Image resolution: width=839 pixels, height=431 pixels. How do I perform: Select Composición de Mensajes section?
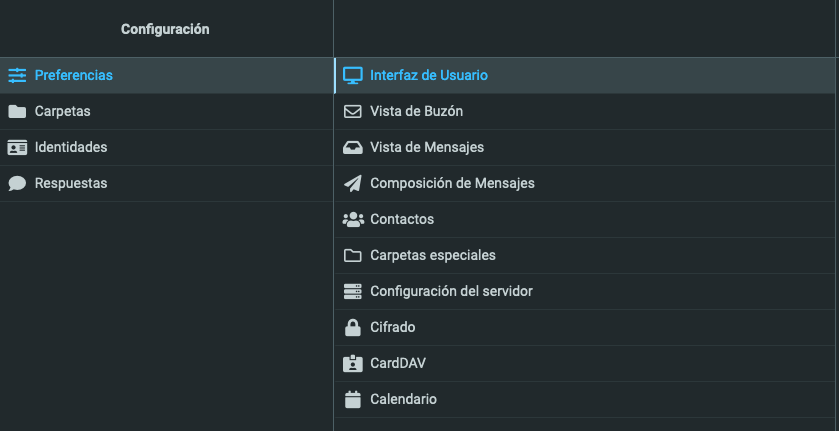pyautogui.click(x=584, y=184)
